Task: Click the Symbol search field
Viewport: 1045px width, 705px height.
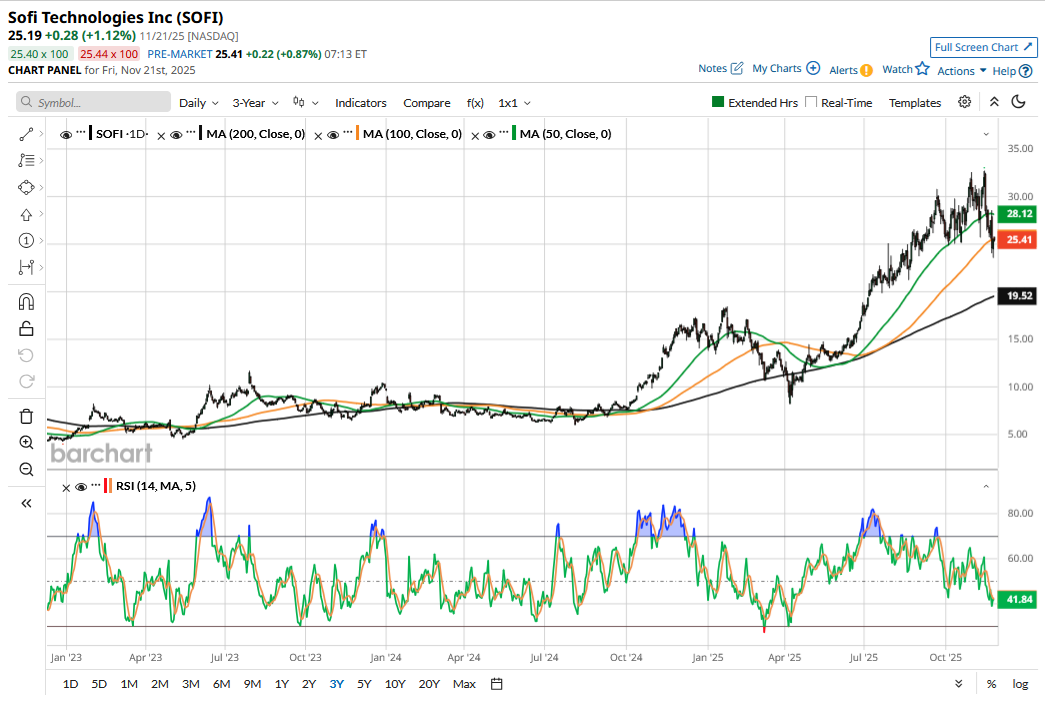Action: tap(93, 102)
